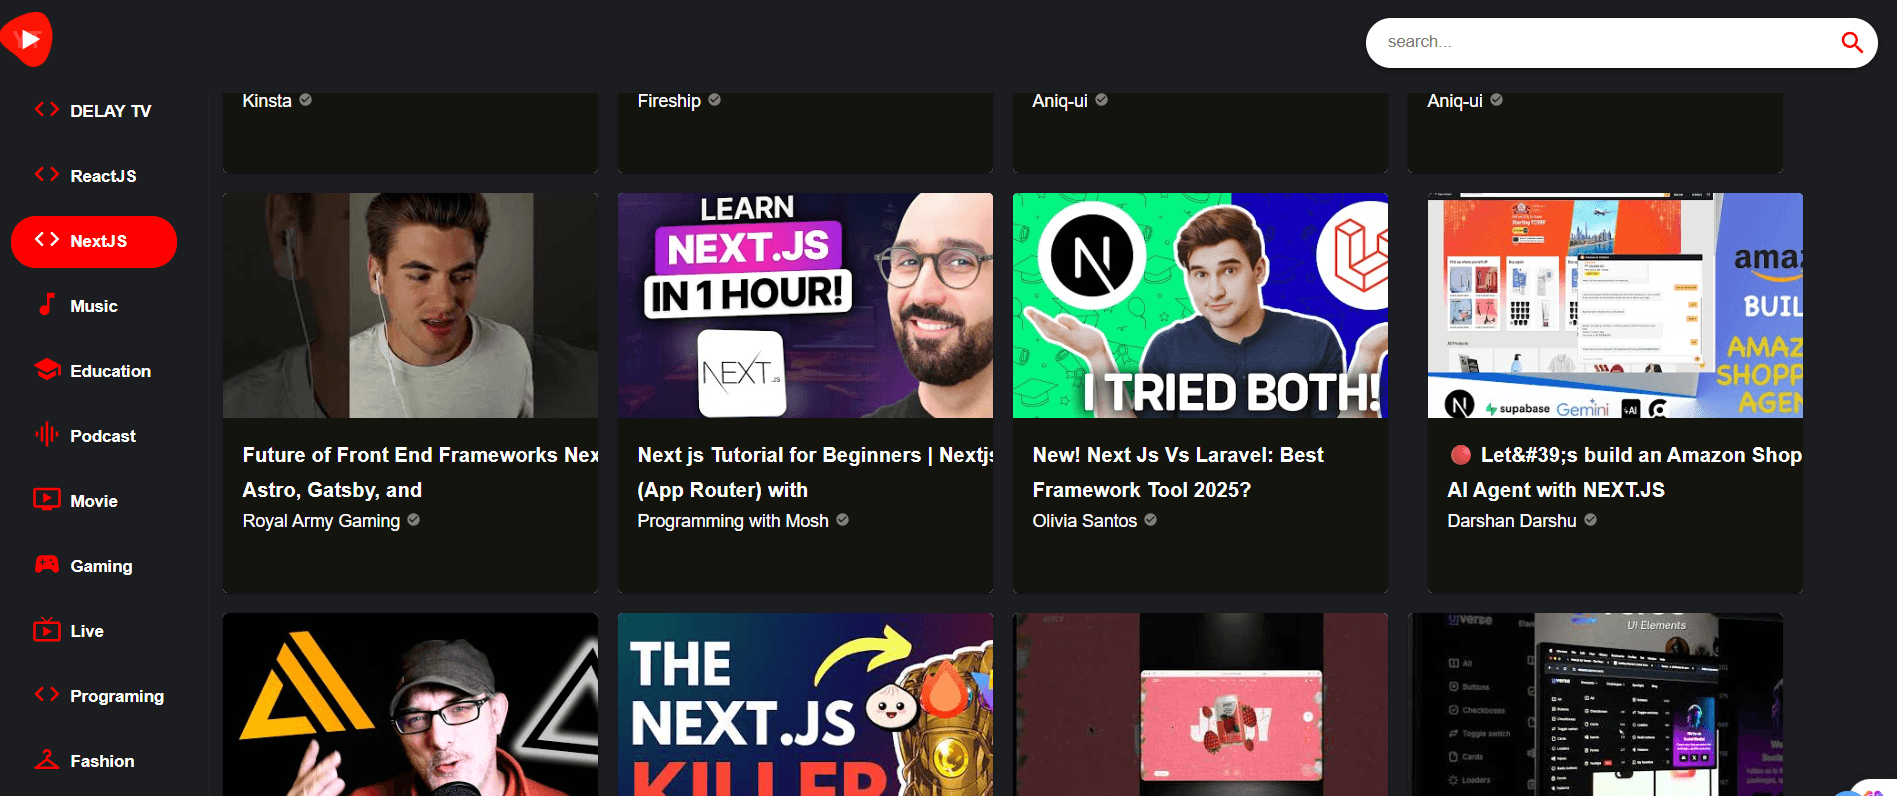Click the Live TV icon
This screenshot has height=796, width=1897.
(47, 629)
